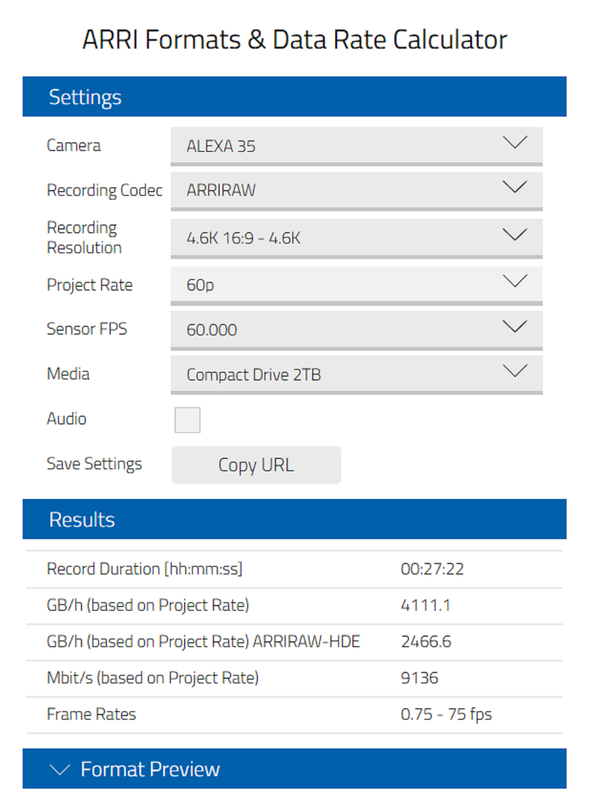Click the Save Settings label
Viewport: 595px width, 800px height.
click(94, 464)
